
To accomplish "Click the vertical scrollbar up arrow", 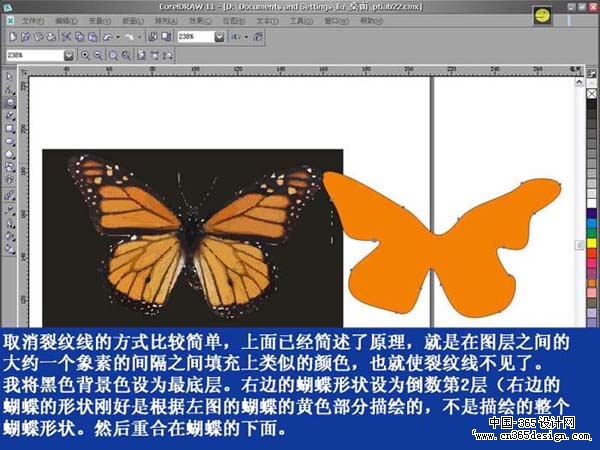I will pos(579,82).
